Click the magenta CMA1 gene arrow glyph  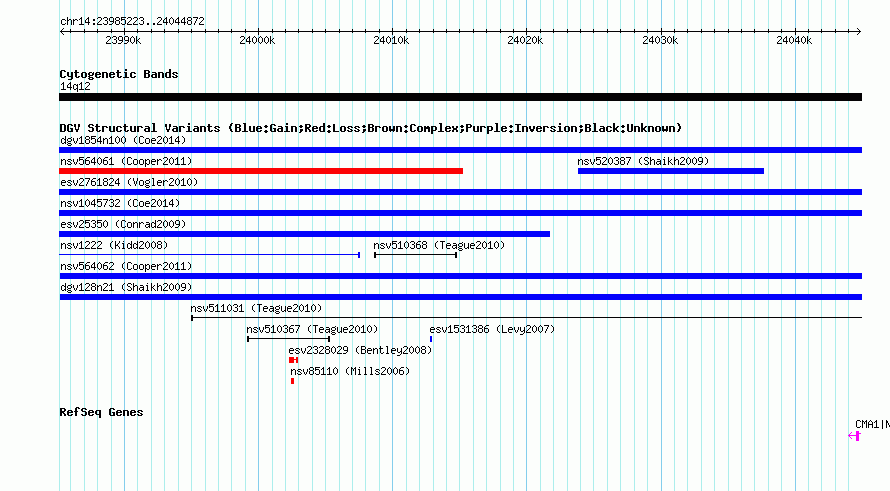[x=854, y=436]
